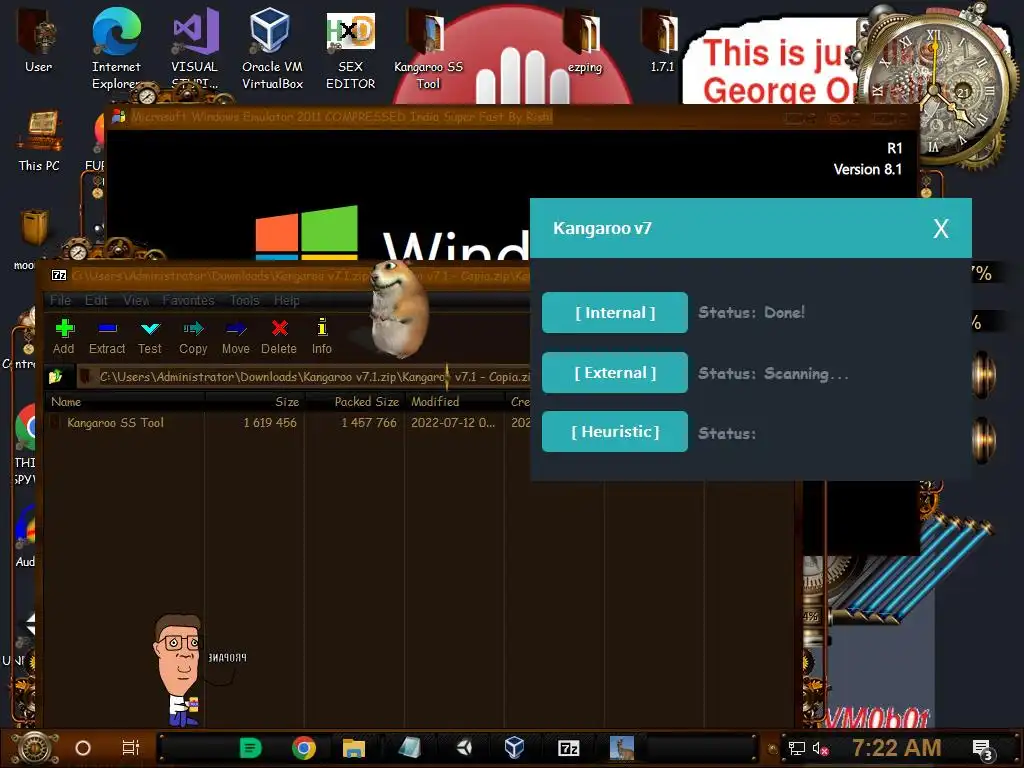Image resolution: width=1024 pixels, height=768 pixels.
Task: Click the network tray icon
Action: [796, 748]
